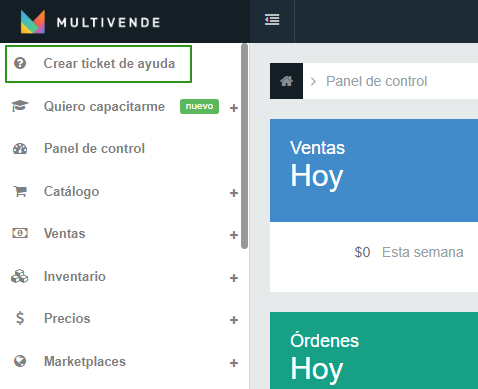This screenshot has width=478, height=389.
Task: Click the dollar sign Precios icon
Action: coord(20,318)
